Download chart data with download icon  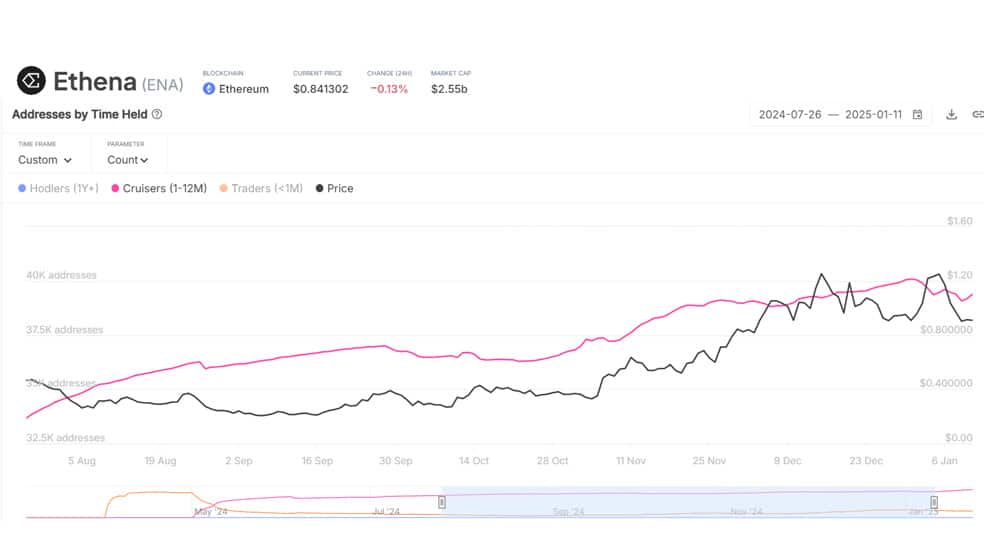point(951,114)
